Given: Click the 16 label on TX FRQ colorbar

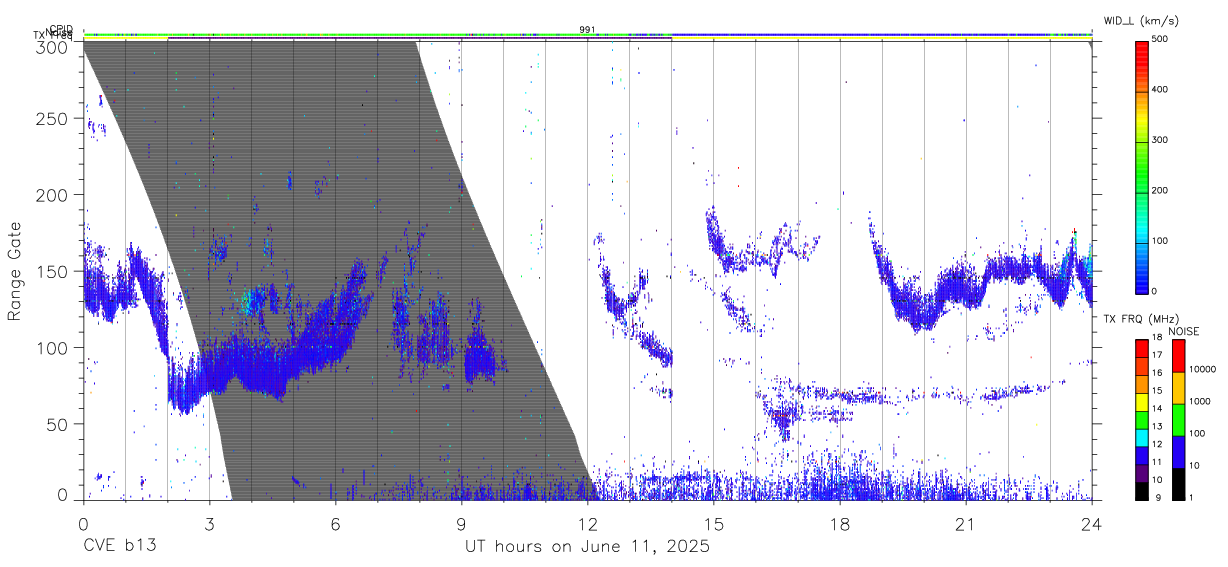Looking at the screenshot, I should [x=1158, y=373].
